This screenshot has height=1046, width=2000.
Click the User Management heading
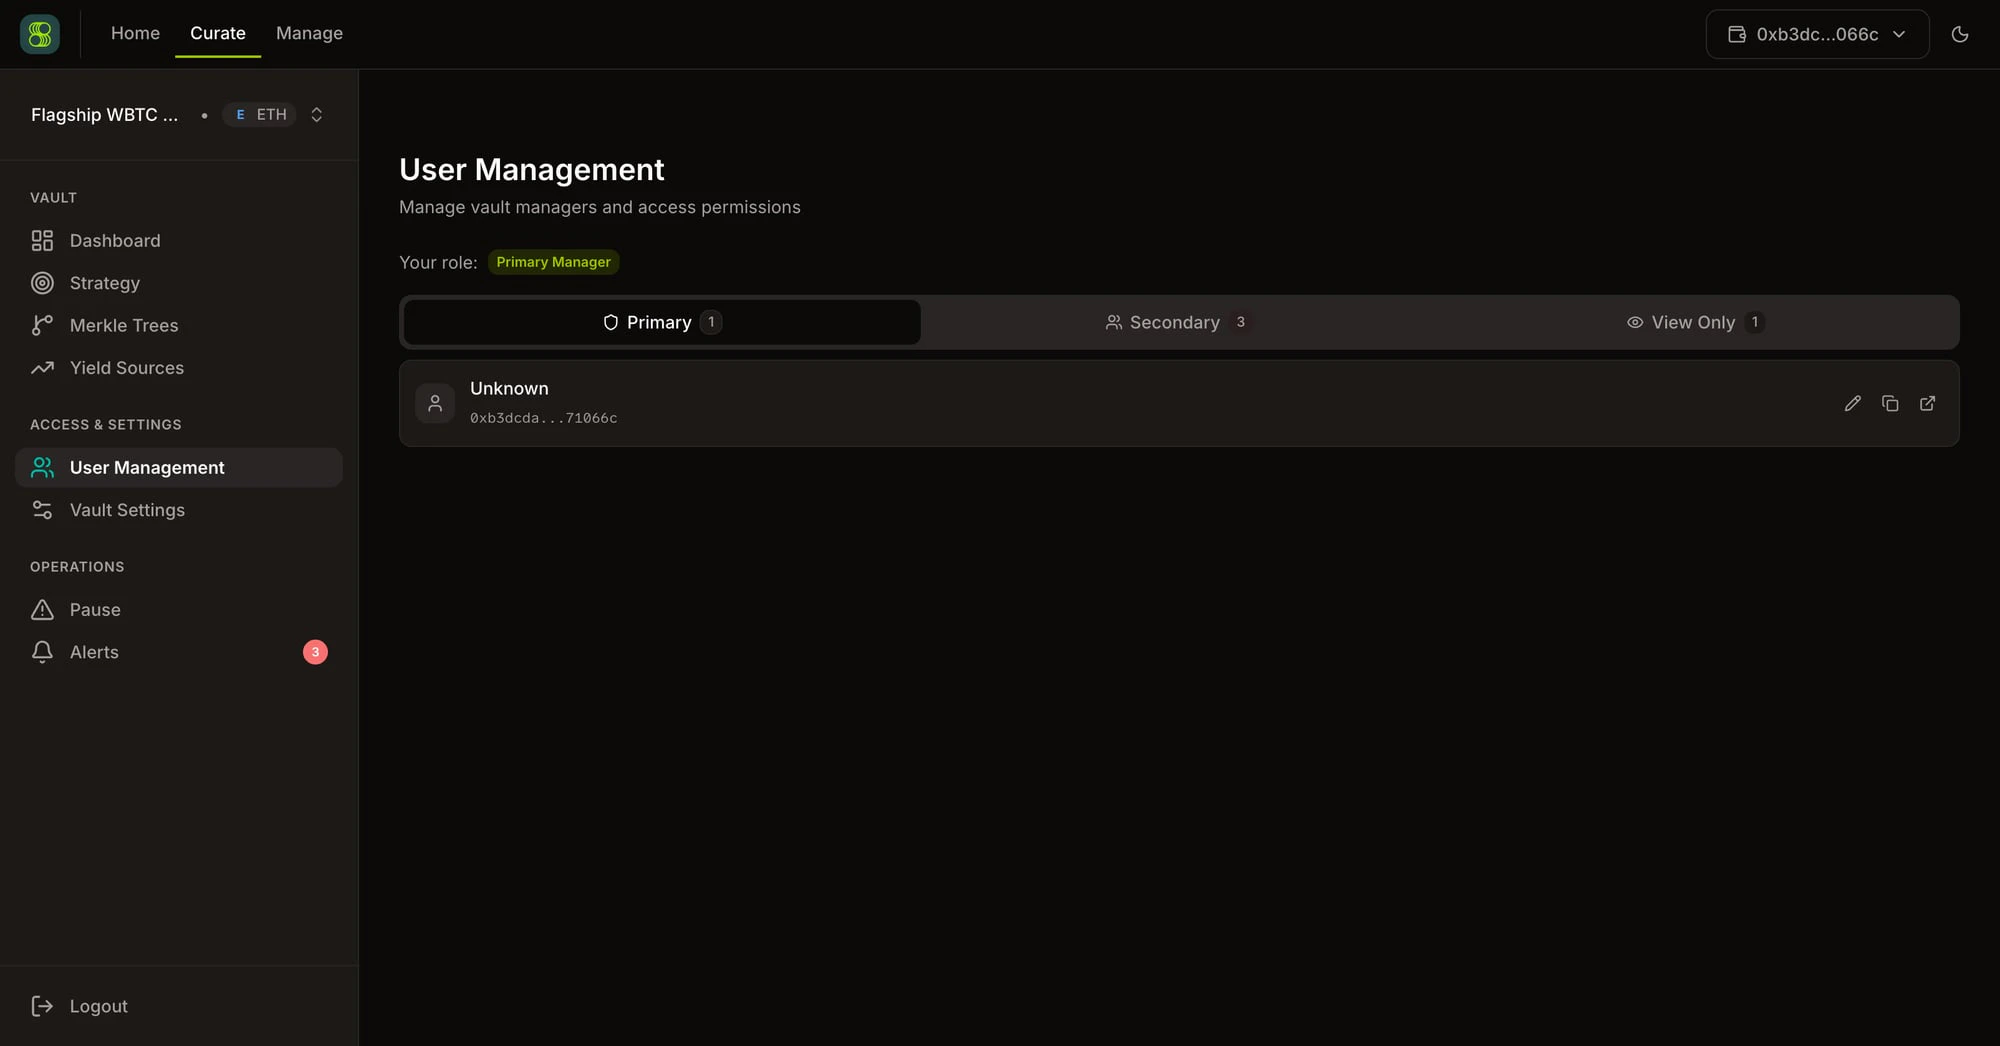[531, 170]
